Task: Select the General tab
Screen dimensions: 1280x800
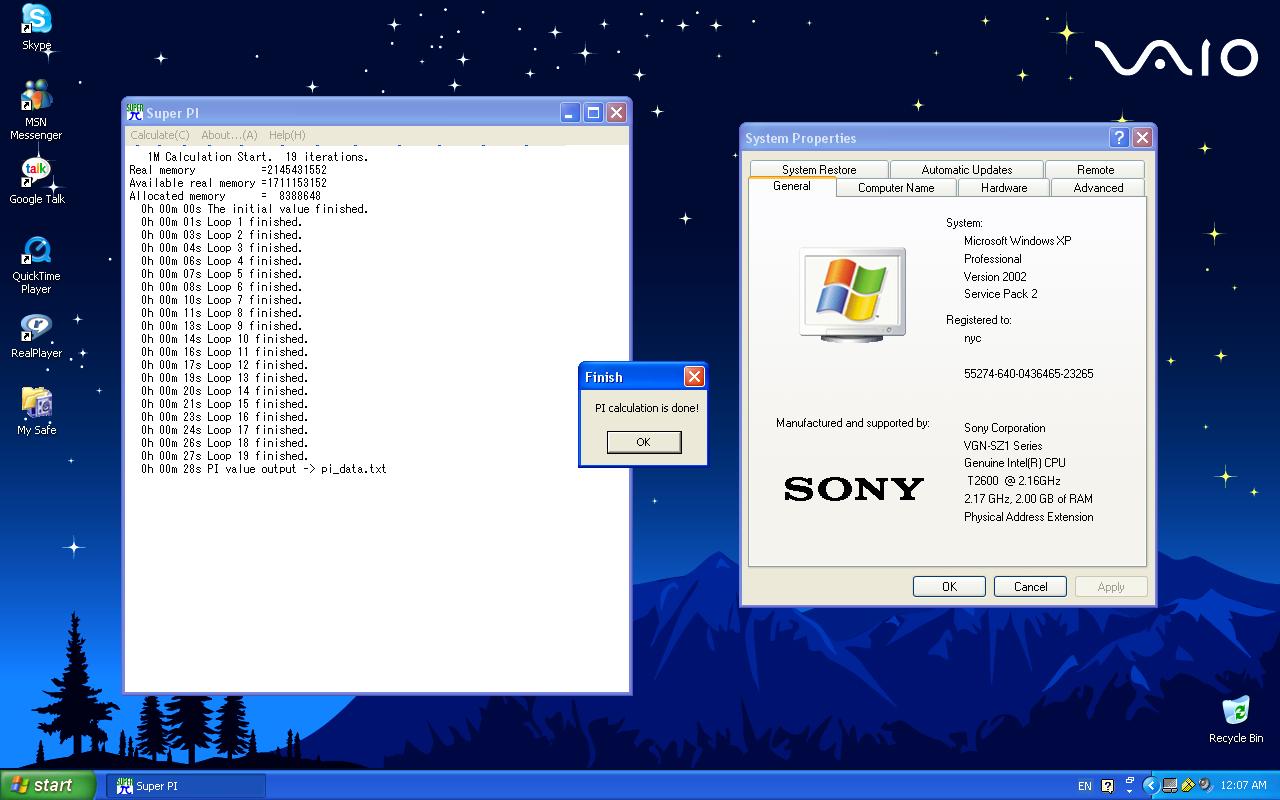Action: coord(792,187)
